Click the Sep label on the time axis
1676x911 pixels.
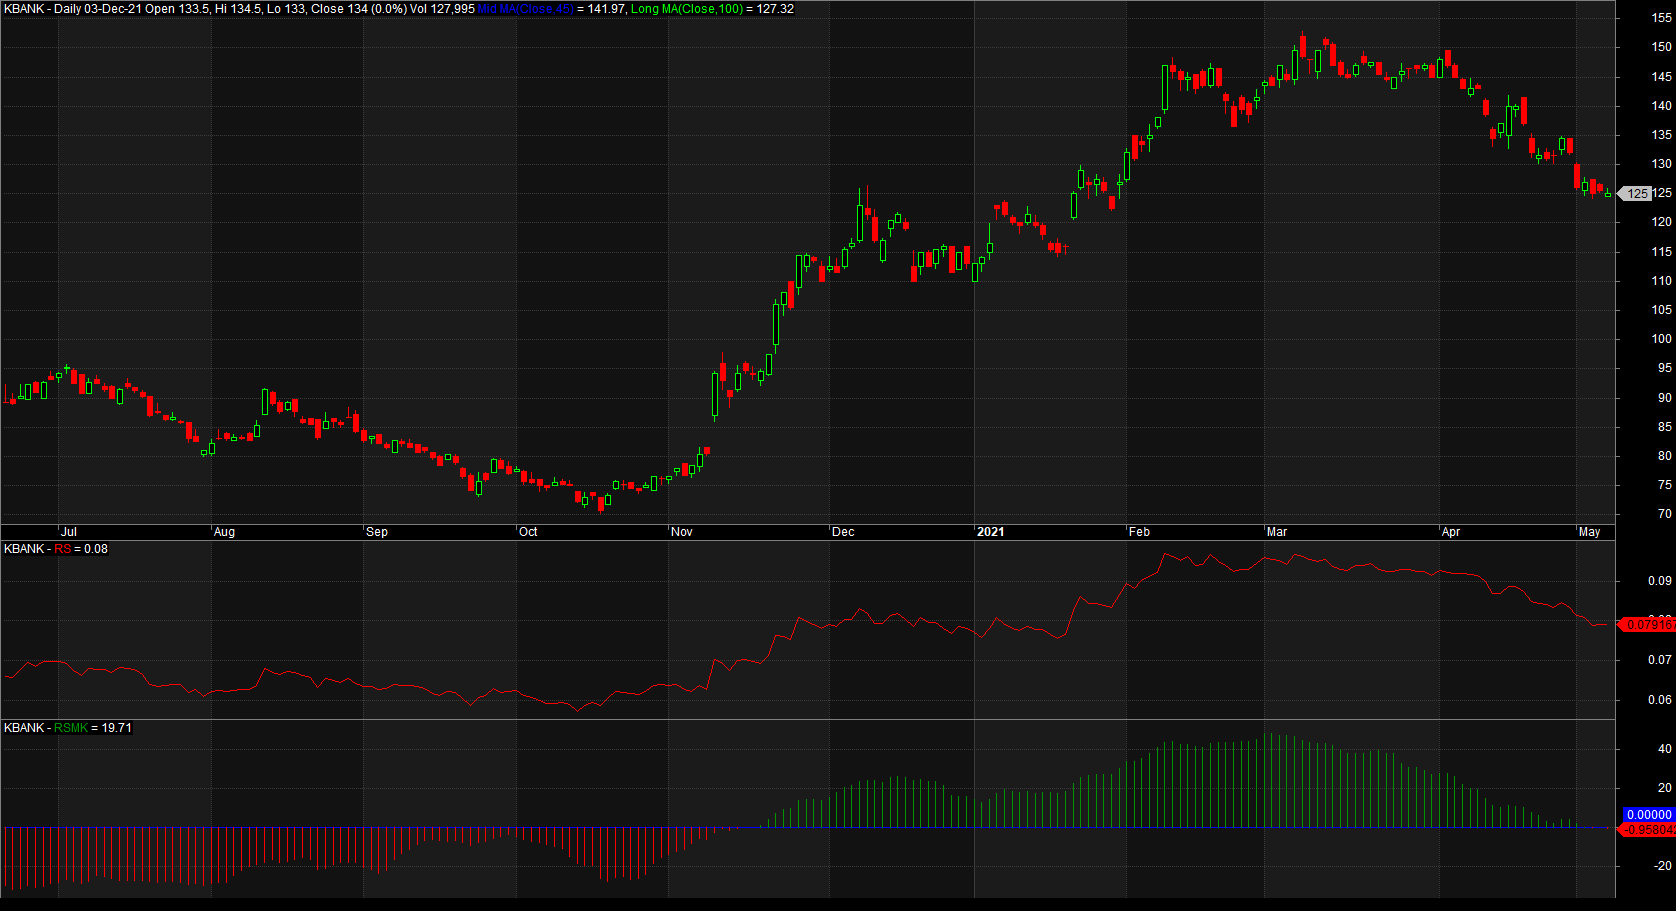point(377,532)
